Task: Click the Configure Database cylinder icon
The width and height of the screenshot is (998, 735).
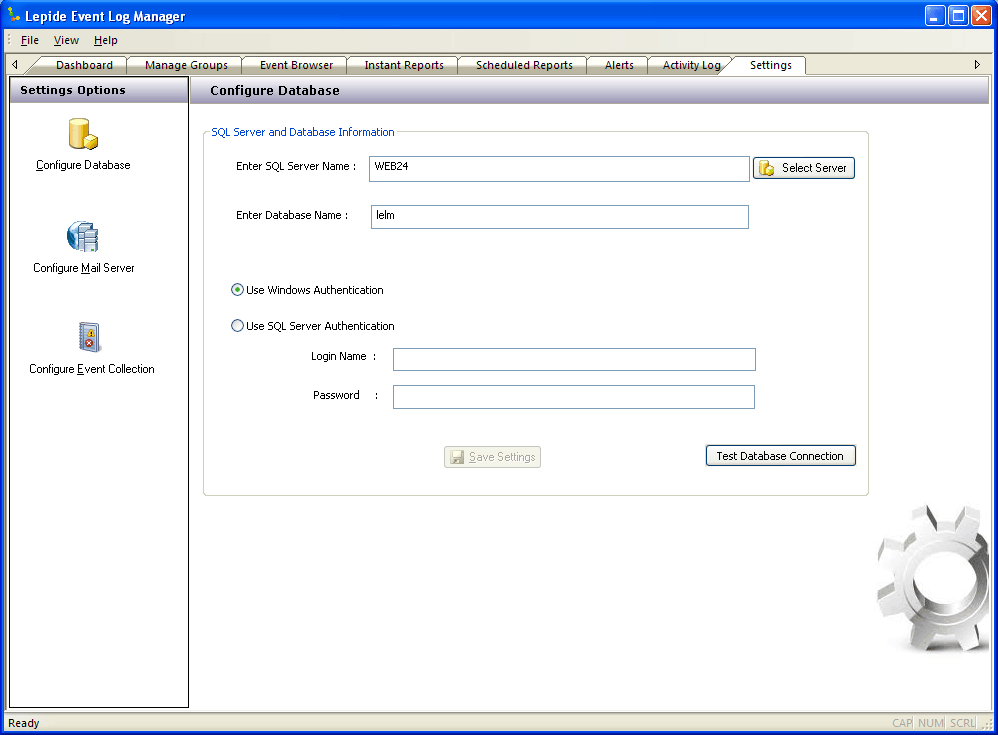Action: click(x=83, y=134)
